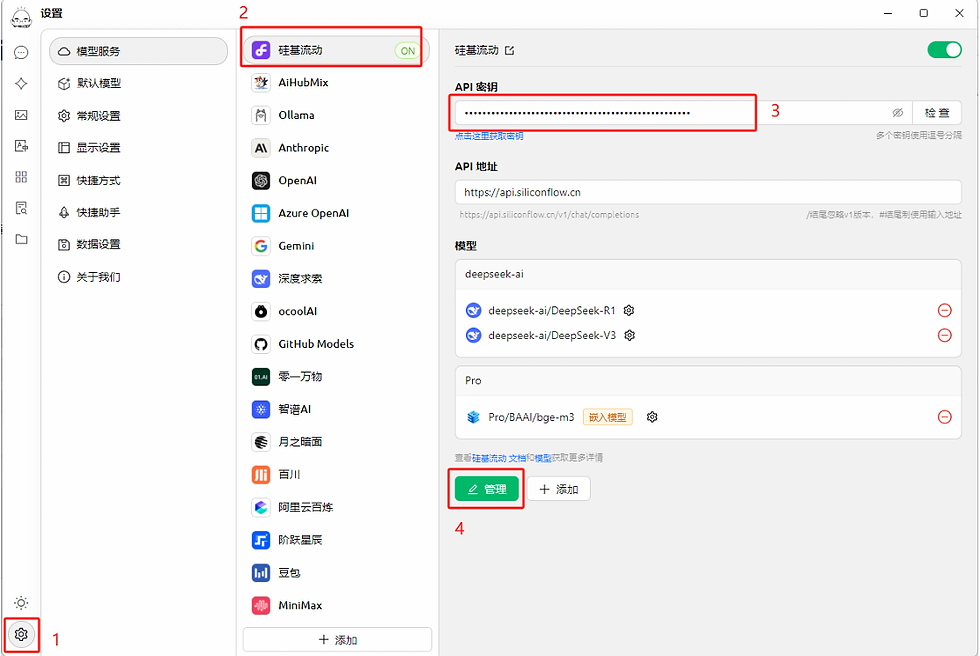Select the Ollama provider
Screen dimensions: 980x656
[337, 115]
